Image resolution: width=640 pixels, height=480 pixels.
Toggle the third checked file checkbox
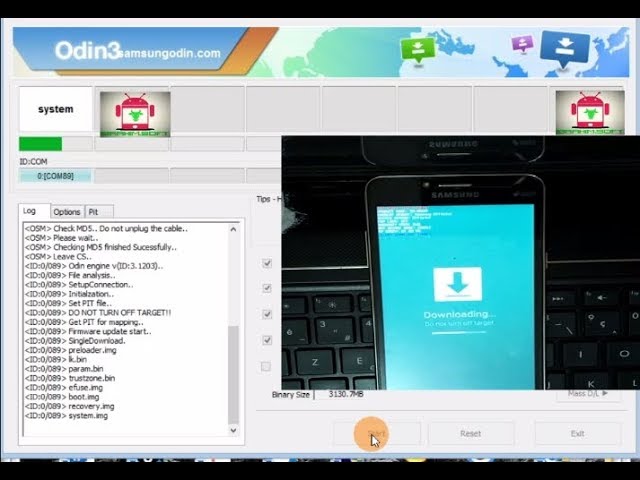click(x=267, y=314)
